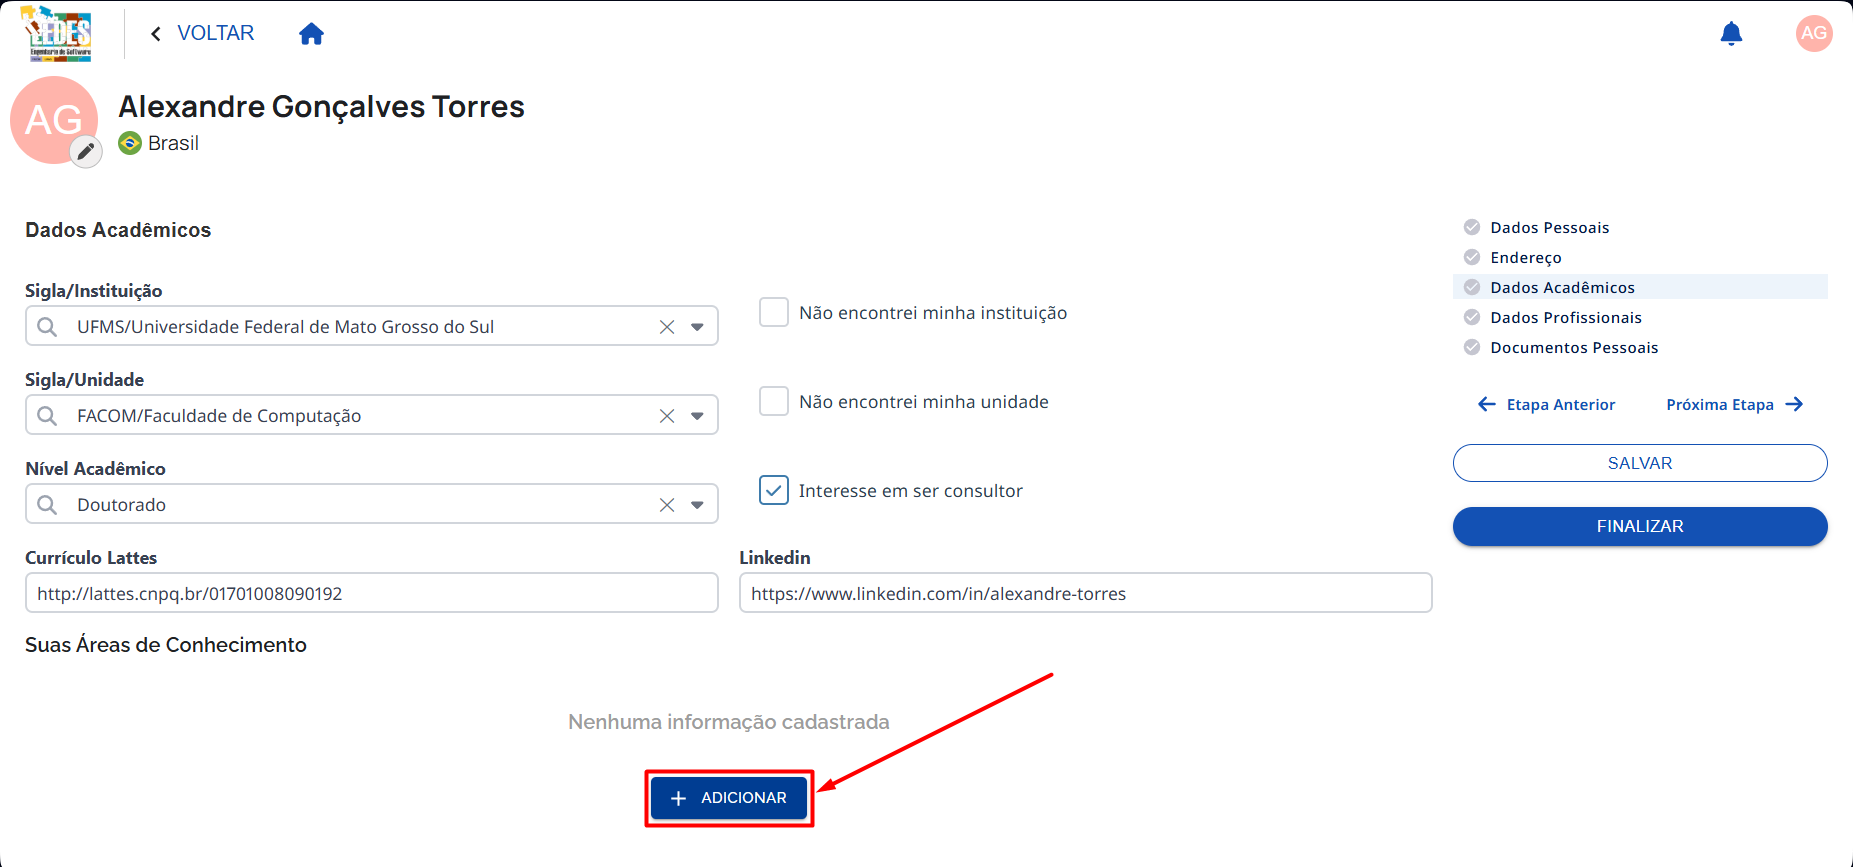Click the Brasil flag icon
Viewport: 1853px width, 867px height.
point(130,143)
